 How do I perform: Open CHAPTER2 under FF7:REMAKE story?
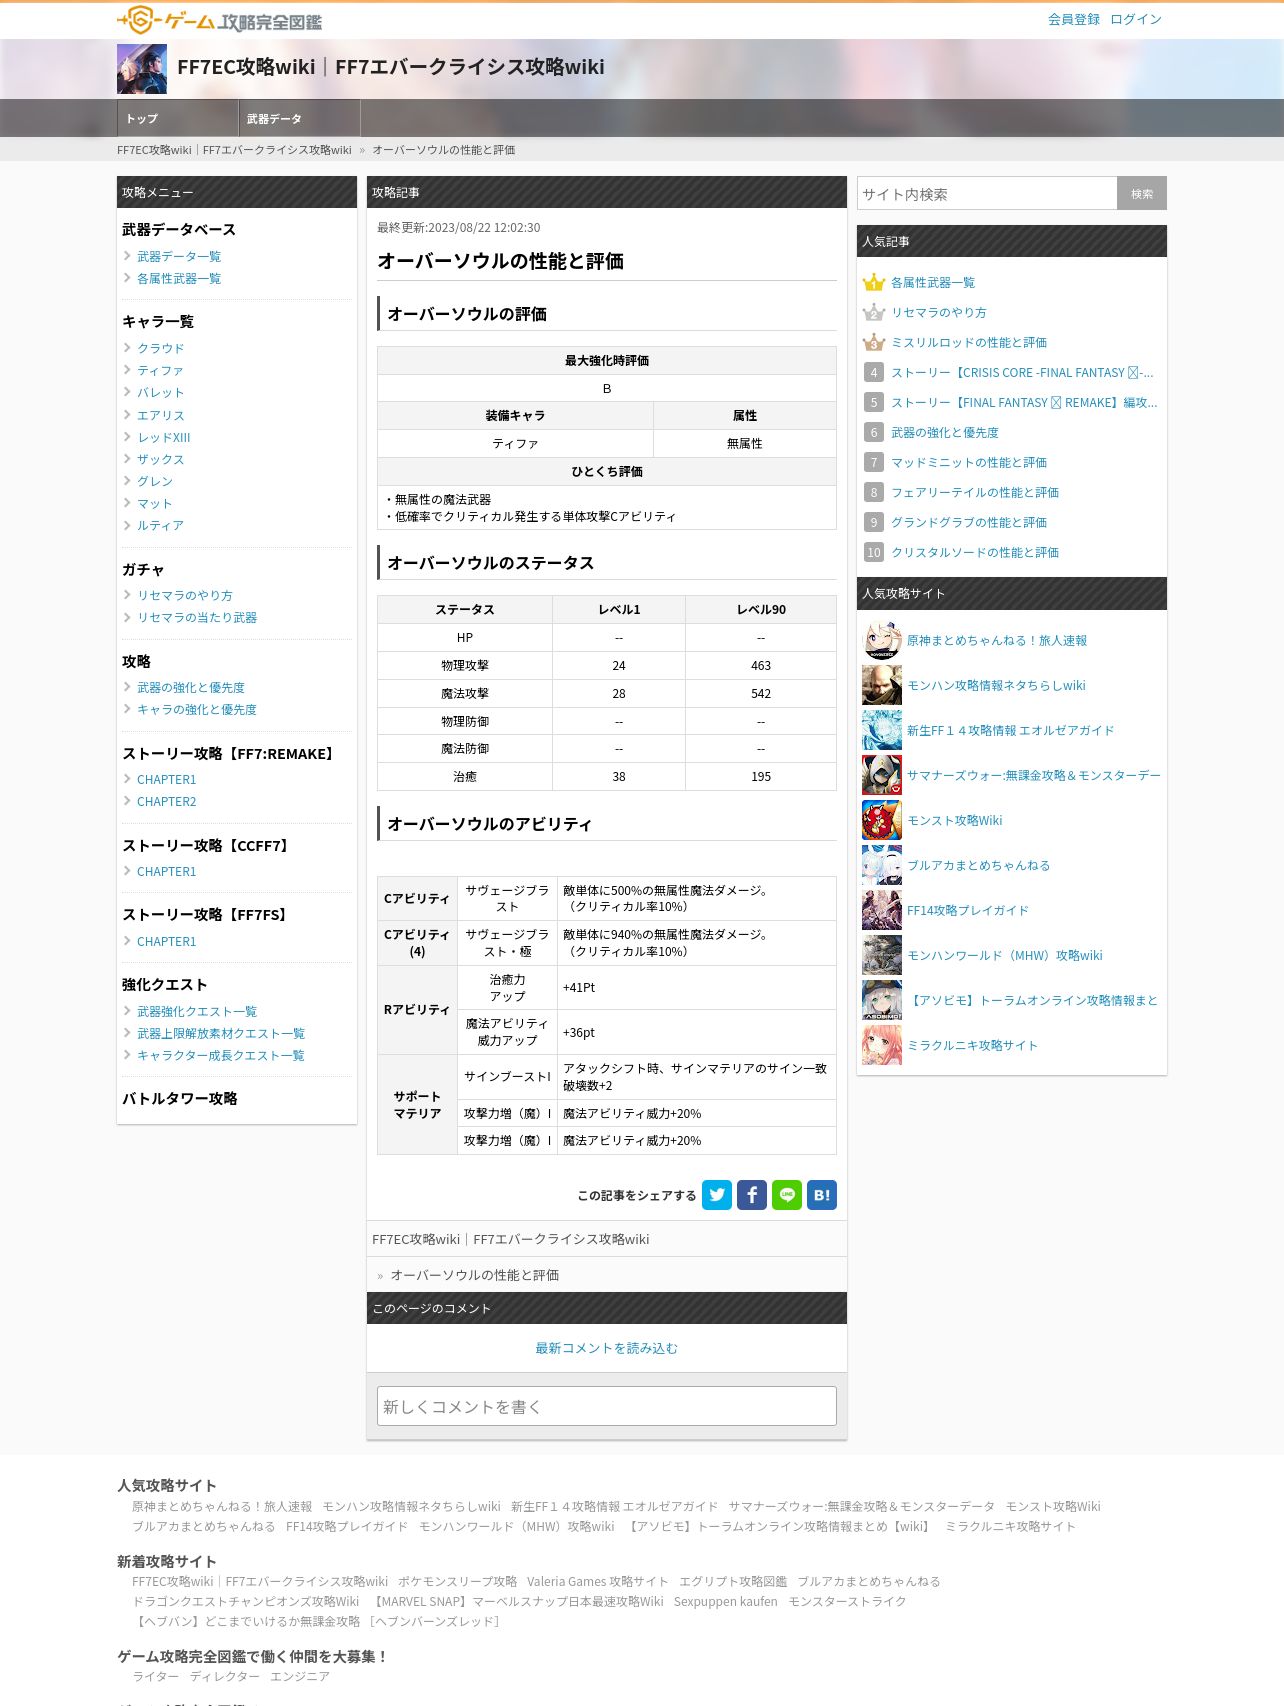[x=167, y=801]
